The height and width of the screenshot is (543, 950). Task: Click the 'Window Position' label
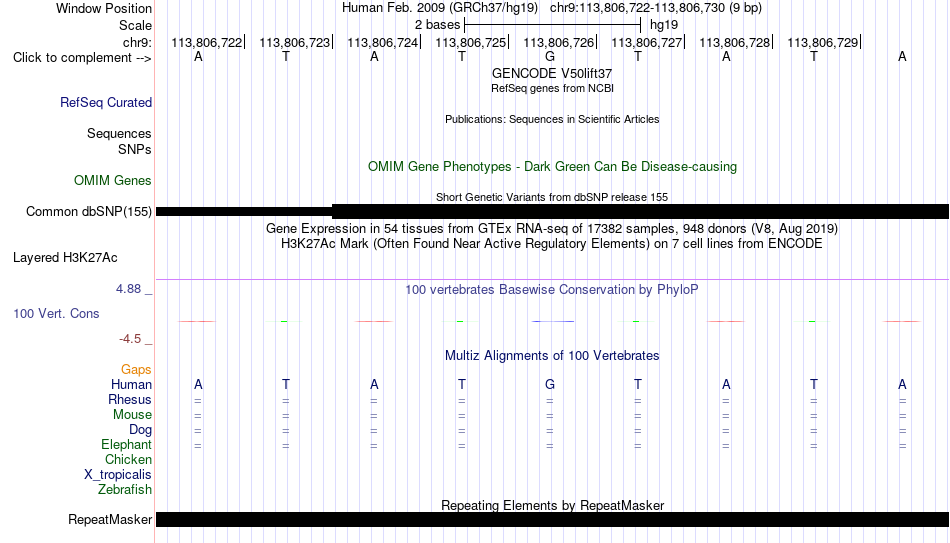pyautogui.click(x=104, y=8)
